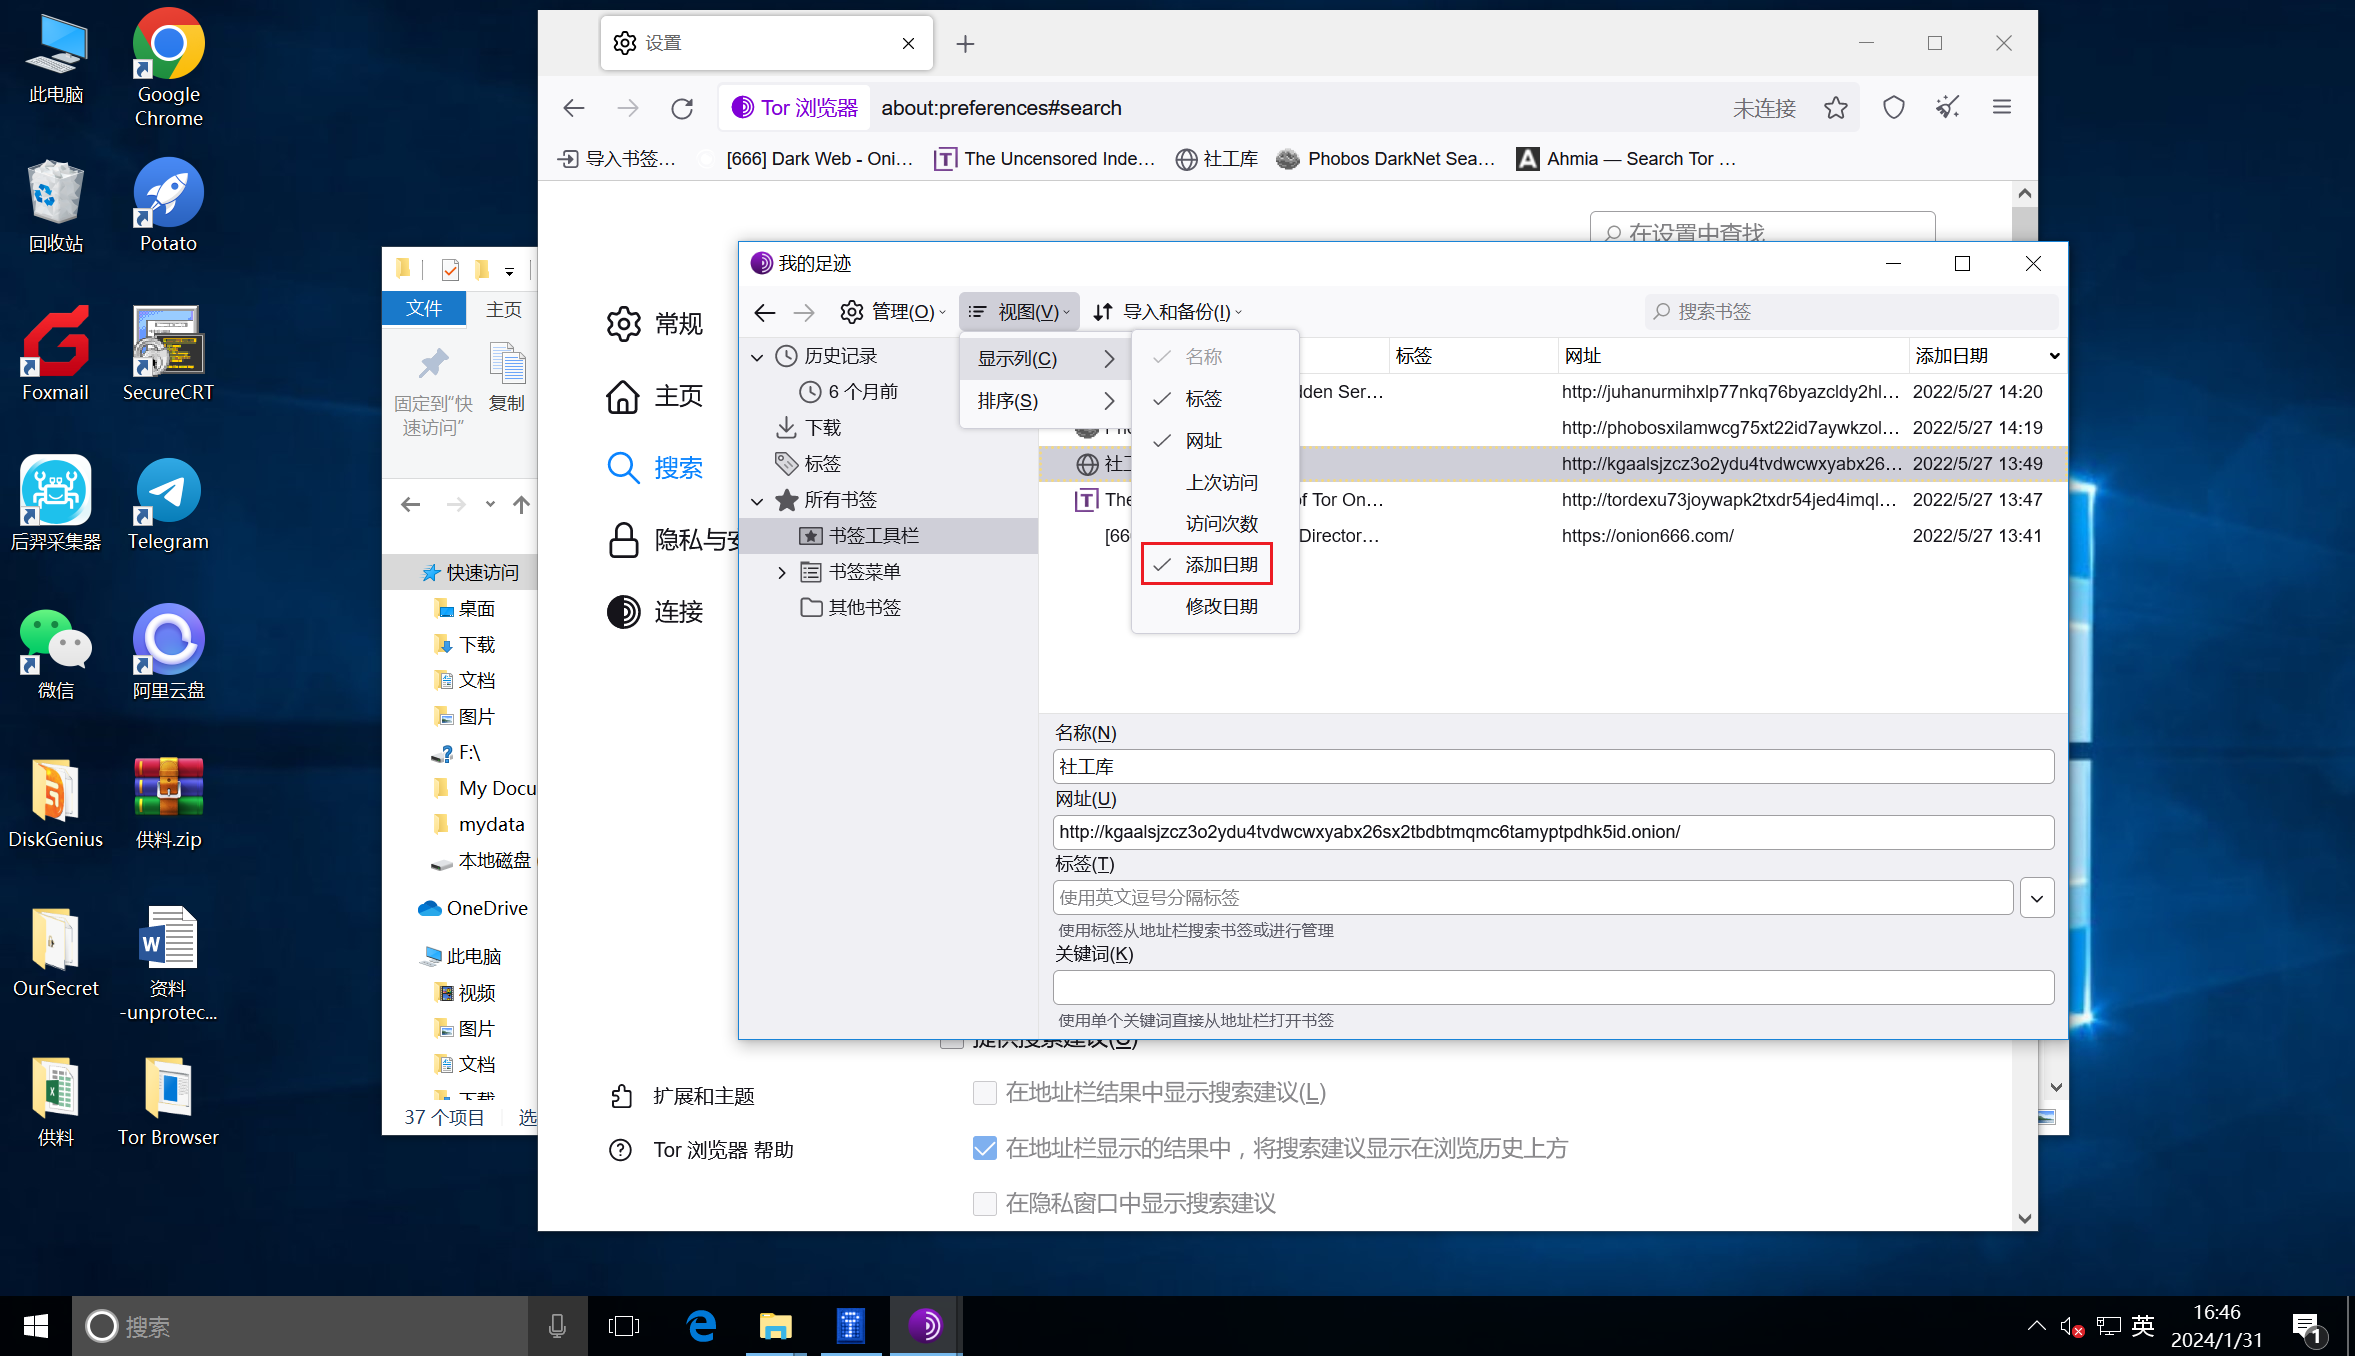Expand 书签菜单 tree node

782,572
